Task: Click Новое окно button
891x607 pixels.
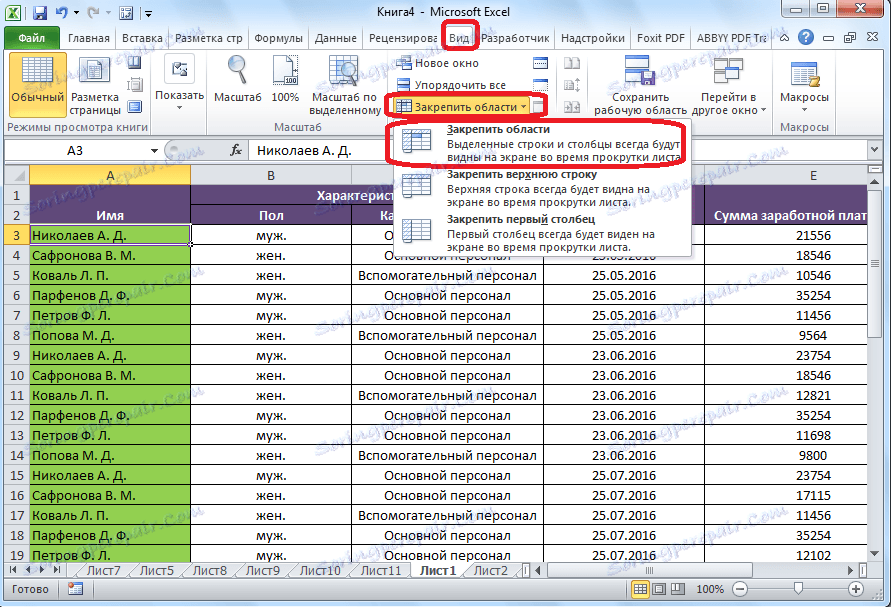Action: [437, 63]
